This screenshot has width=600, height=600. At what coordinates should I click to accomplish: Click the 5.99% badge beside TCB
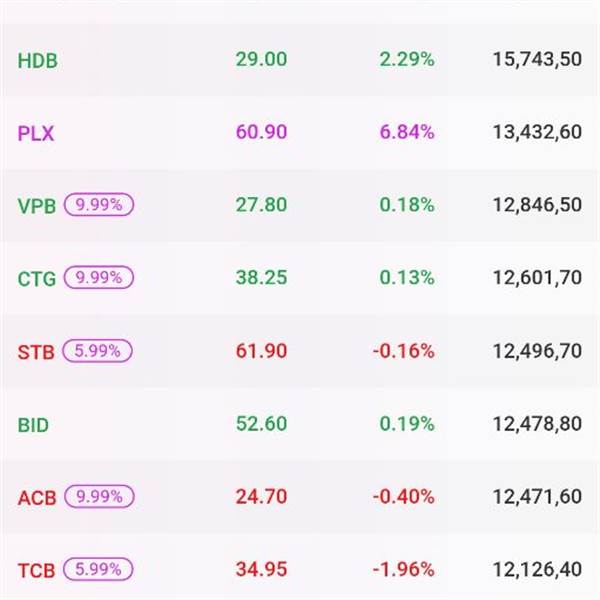97,570
